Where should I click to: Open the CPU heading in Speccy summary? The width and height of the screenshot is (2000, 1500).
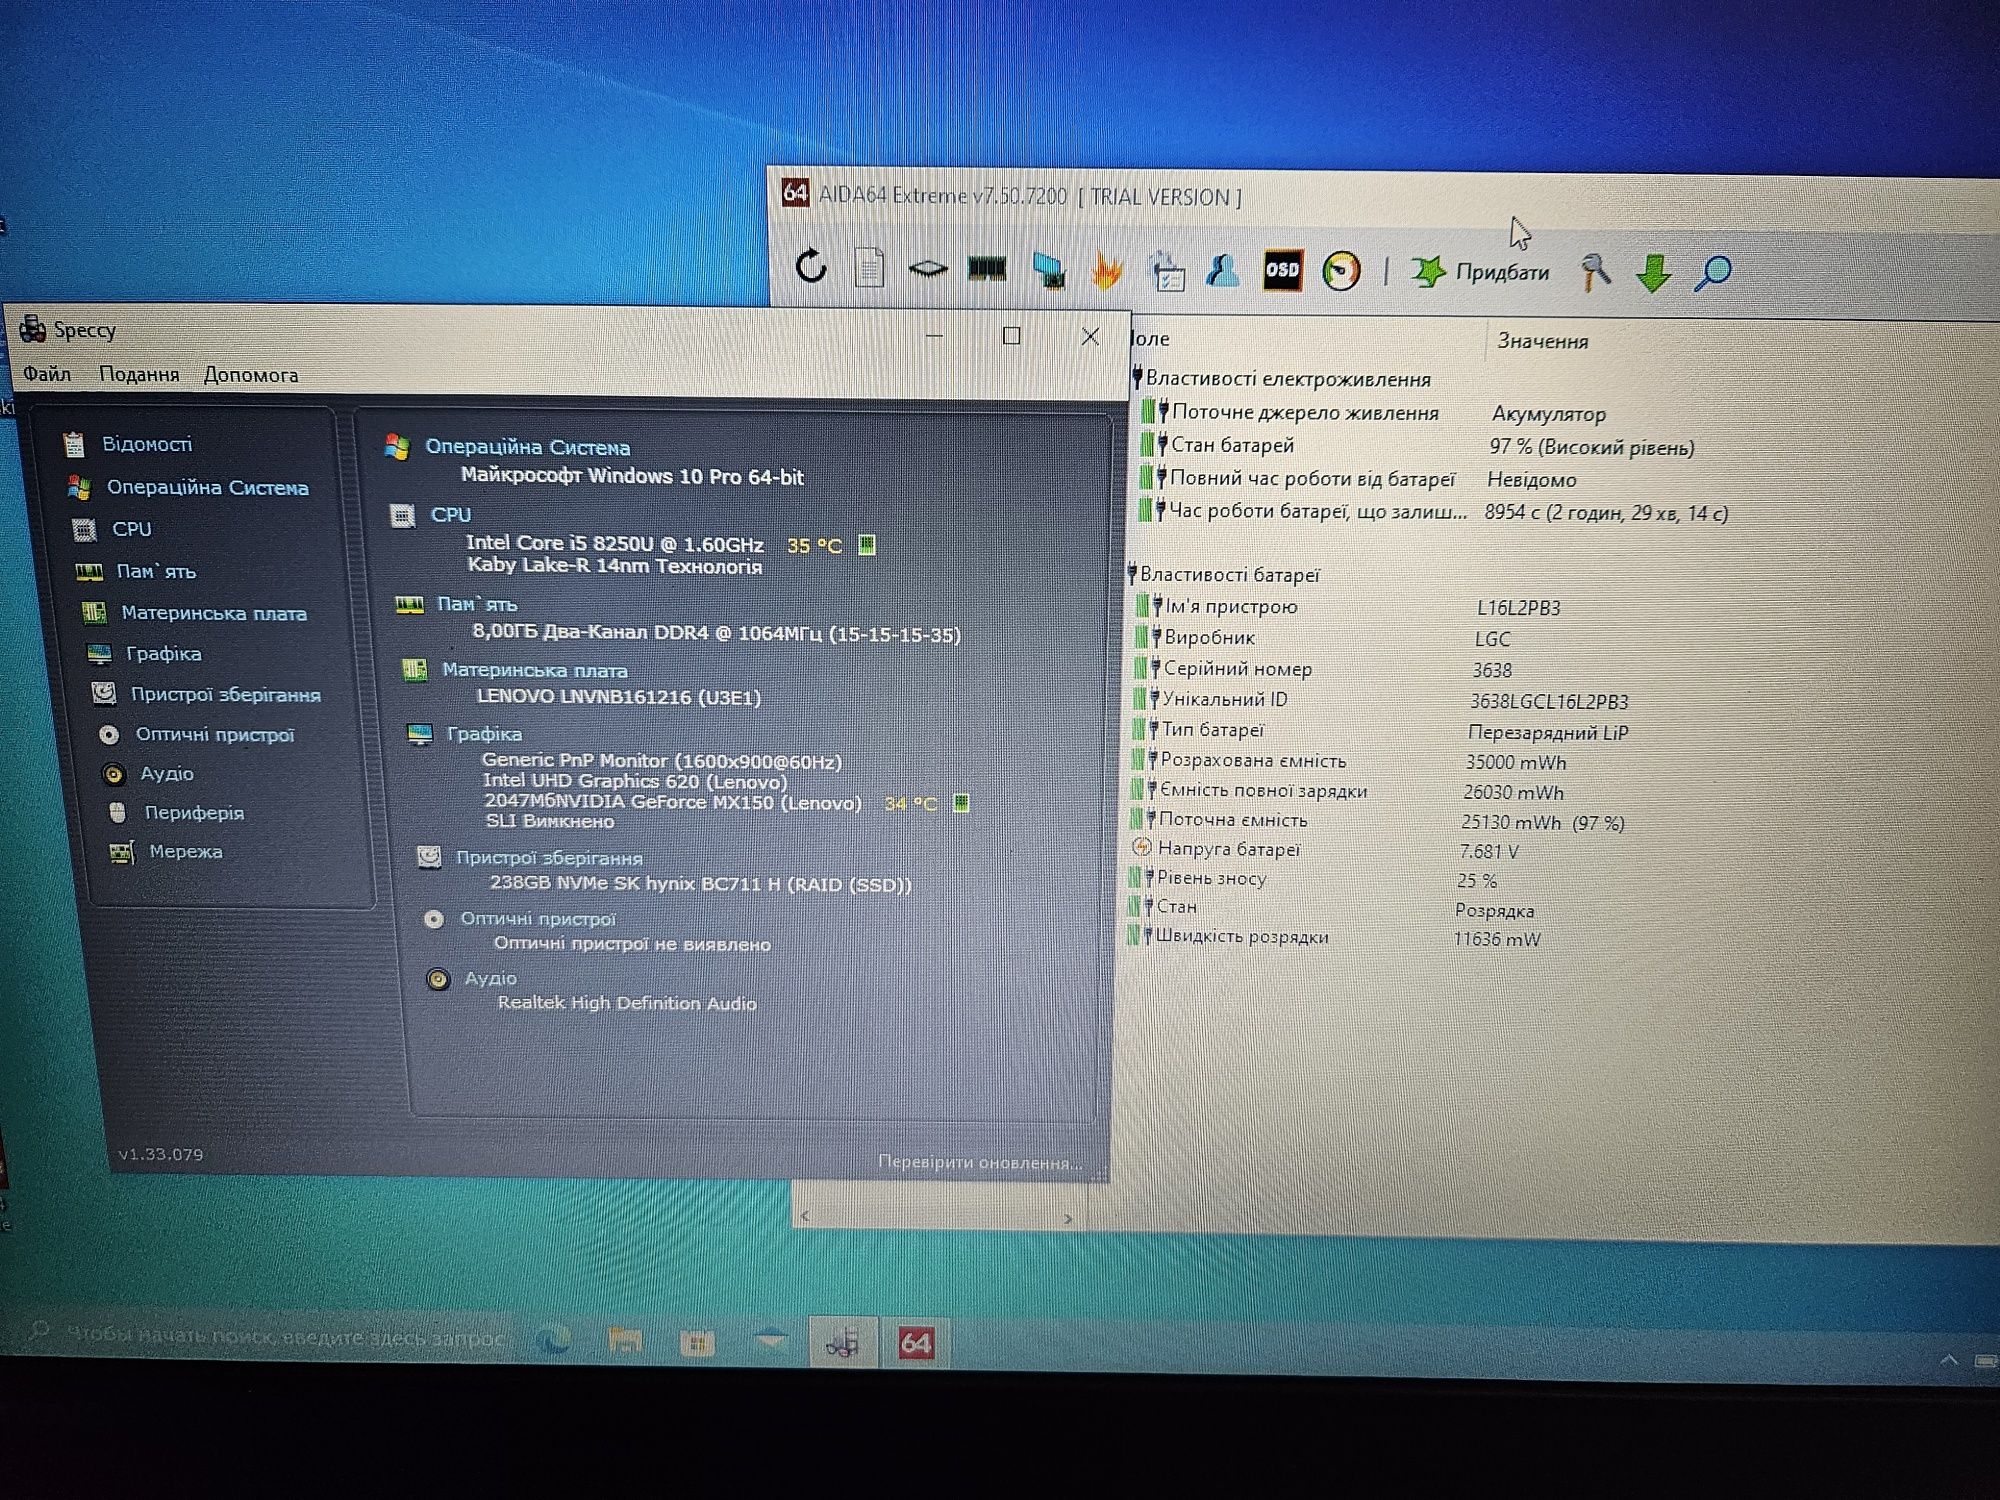pyautogui.click(x=450, y=515)
